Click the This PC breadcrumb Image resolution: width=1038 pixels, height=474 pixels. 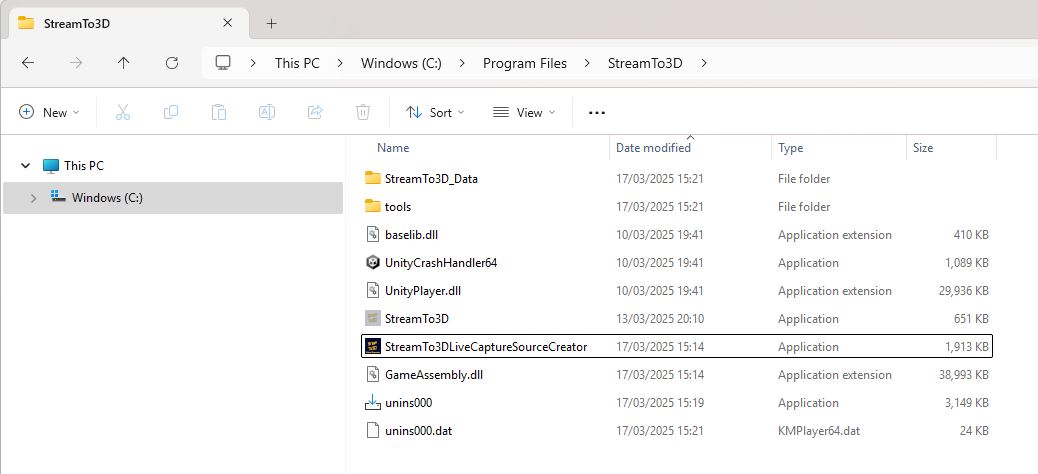coord(297,64)
